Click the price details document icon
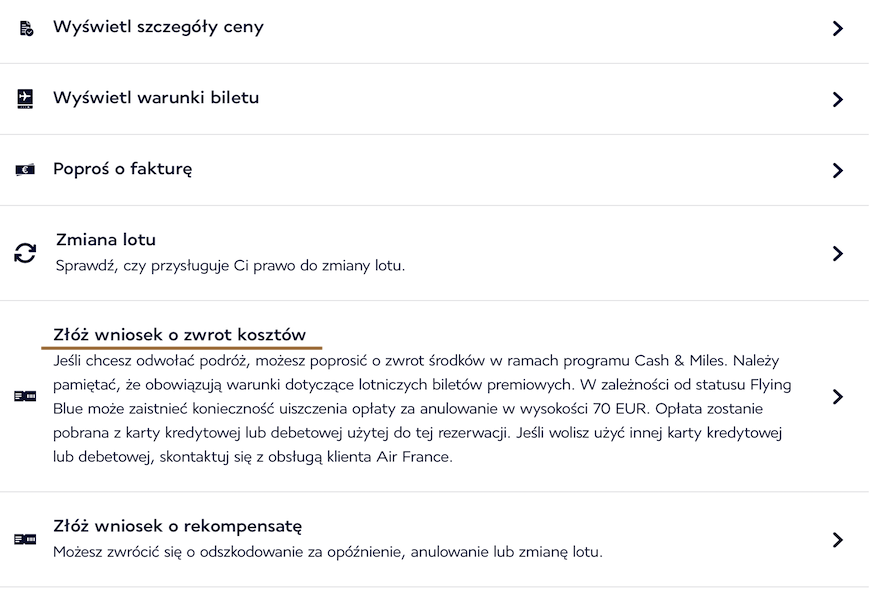Image resolution: width=883 pixels, height=600 pixels. (26, 28)
